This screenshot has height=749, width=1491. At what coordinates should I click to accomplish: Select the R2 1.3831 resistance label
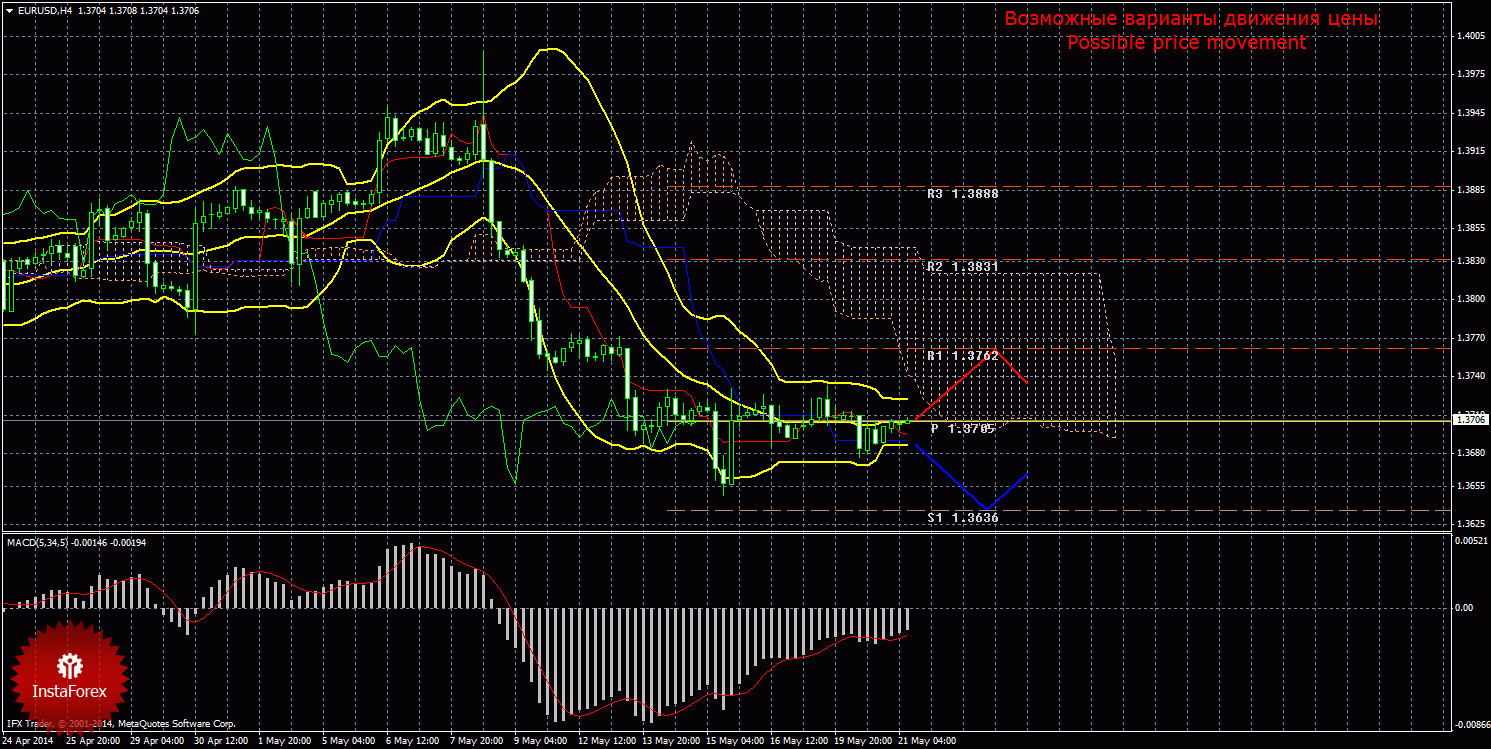[962, 267]
